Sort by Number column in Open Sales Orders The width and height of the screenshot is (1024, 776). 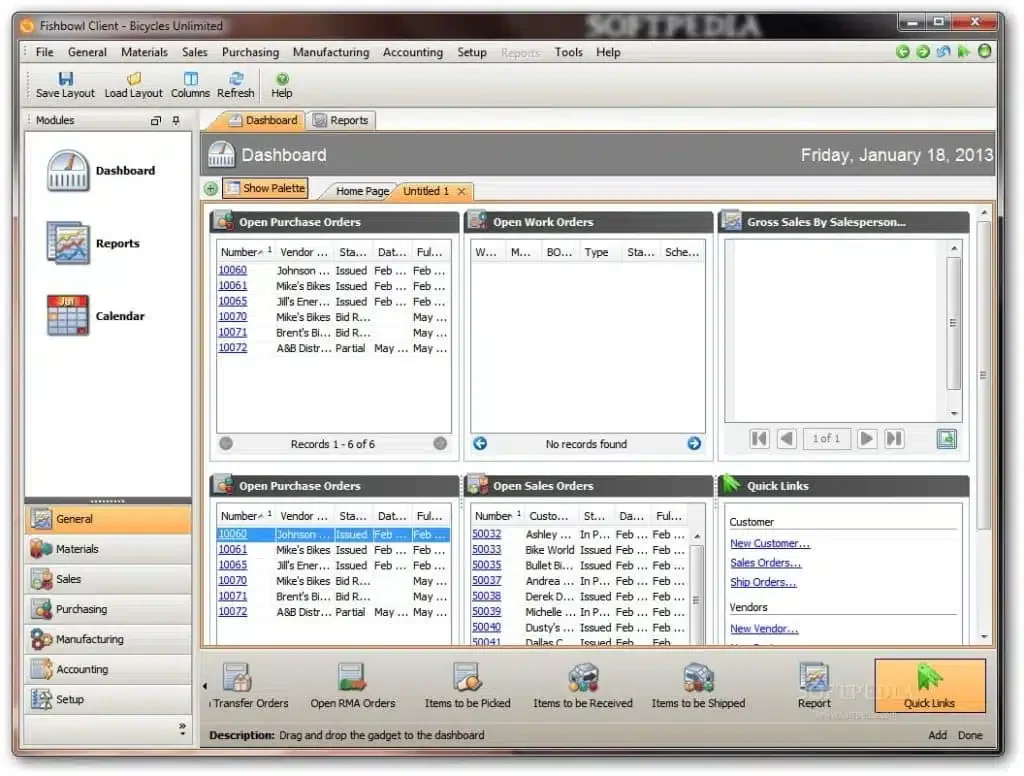pyautogui.click(x=498, y=516)
